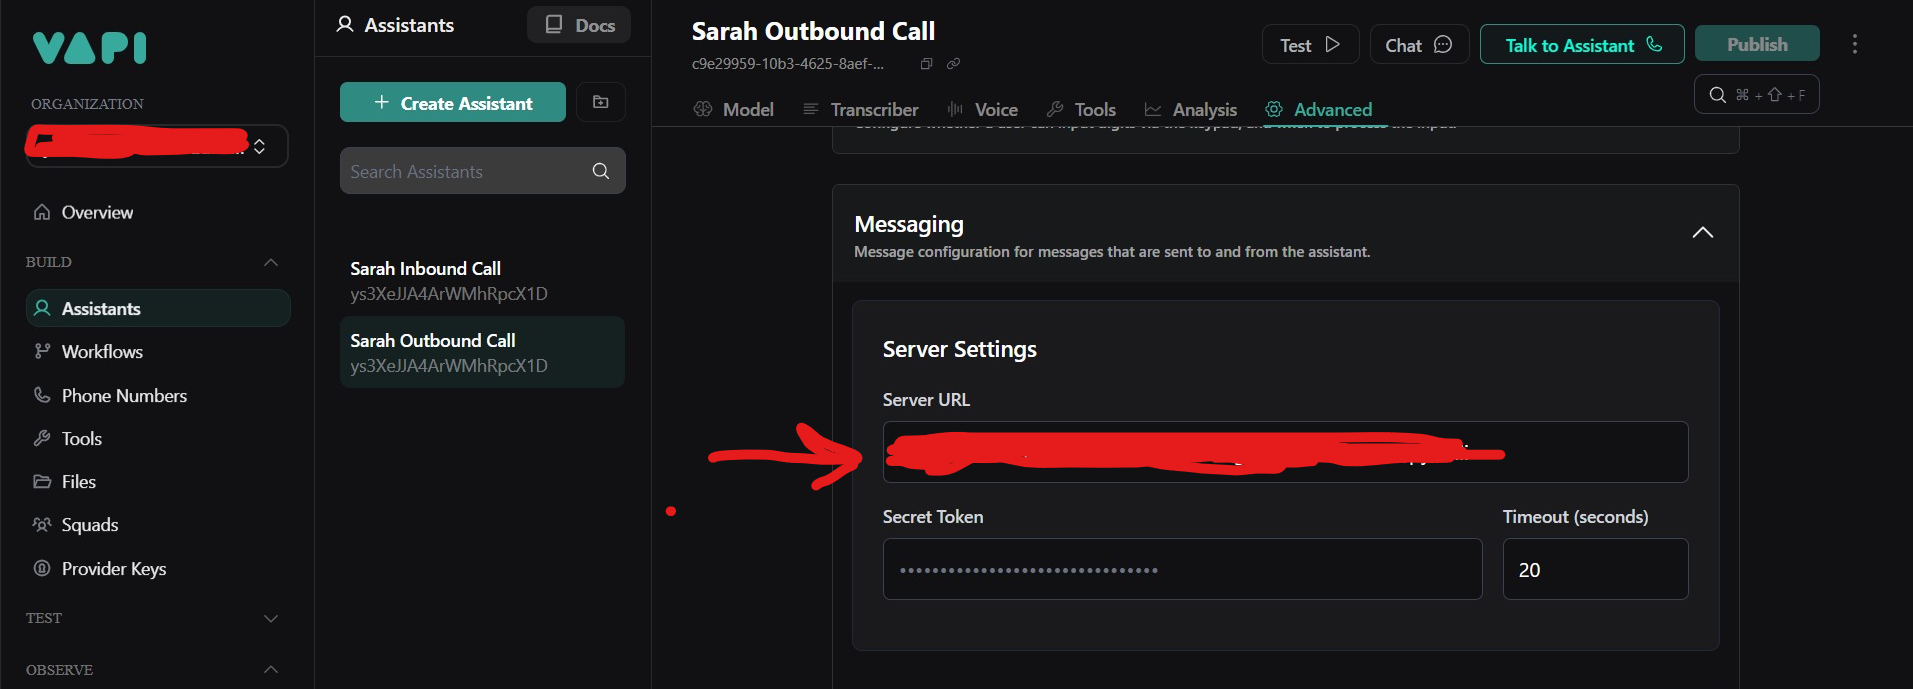Switch to the Voice tab
This screenshot has width=1913, height=689.
tap(982, 109)
